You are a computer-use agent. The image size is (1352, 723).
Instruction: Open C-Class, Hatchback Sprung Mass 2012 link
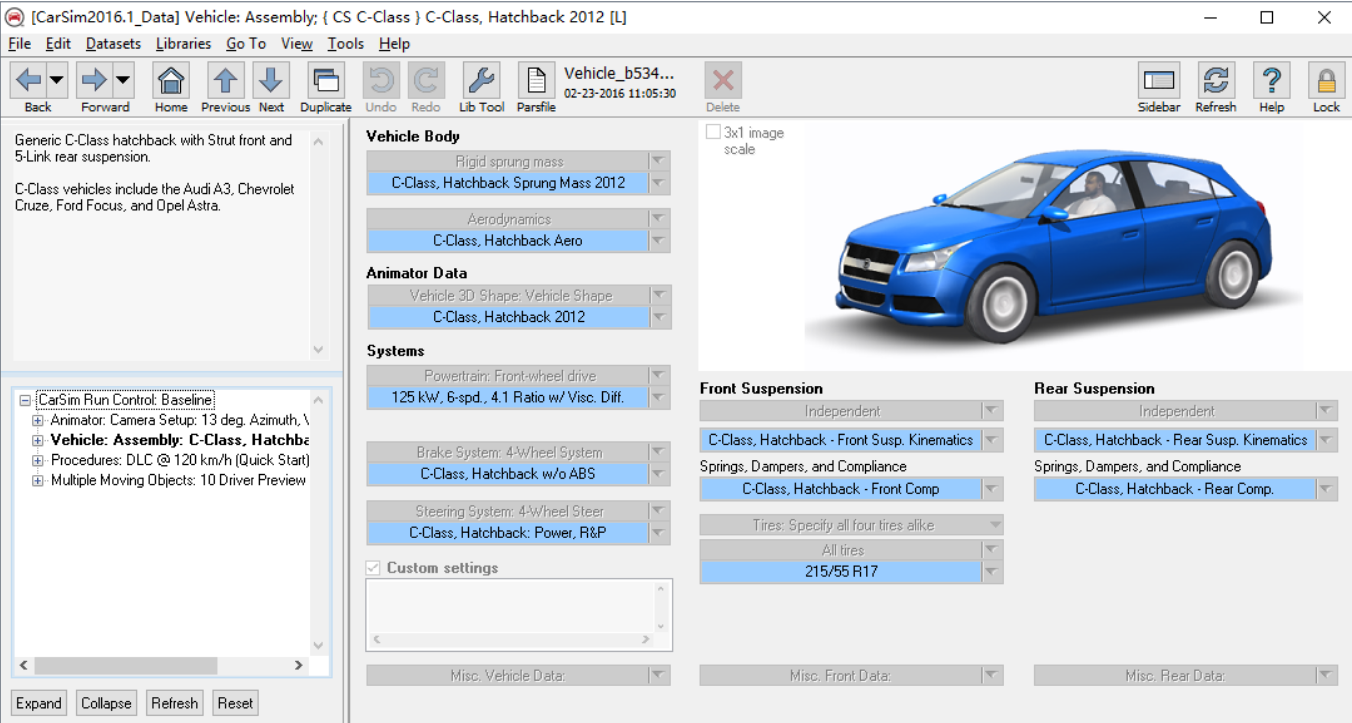[508, 183]
